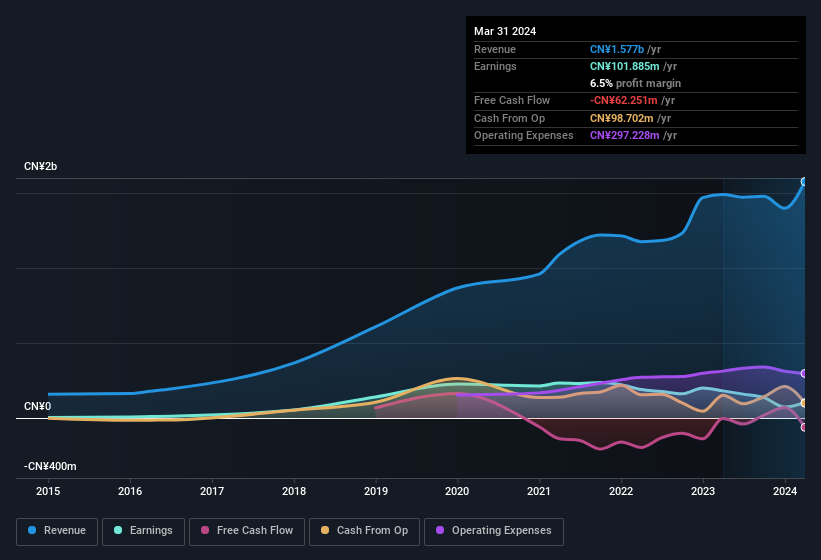
Task: Click the CN¥1.577b revenue value
Action: 617,49
